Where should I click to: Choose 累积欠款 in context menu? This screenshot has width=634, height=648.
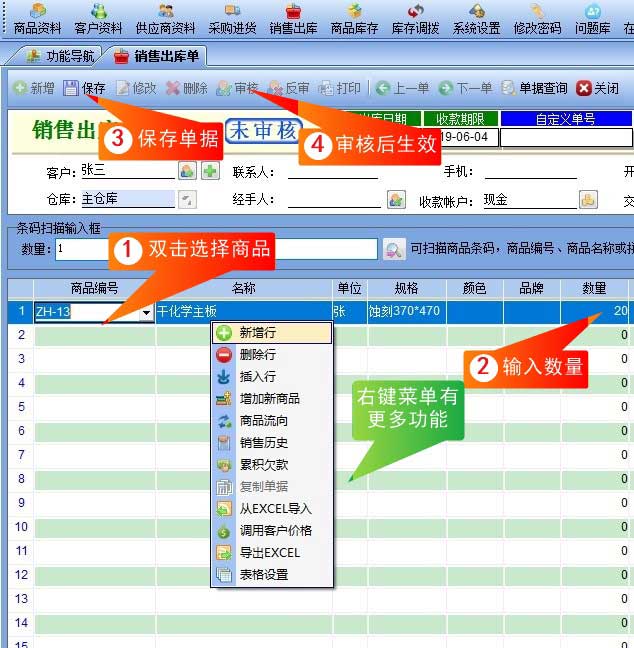coord(272,465)
